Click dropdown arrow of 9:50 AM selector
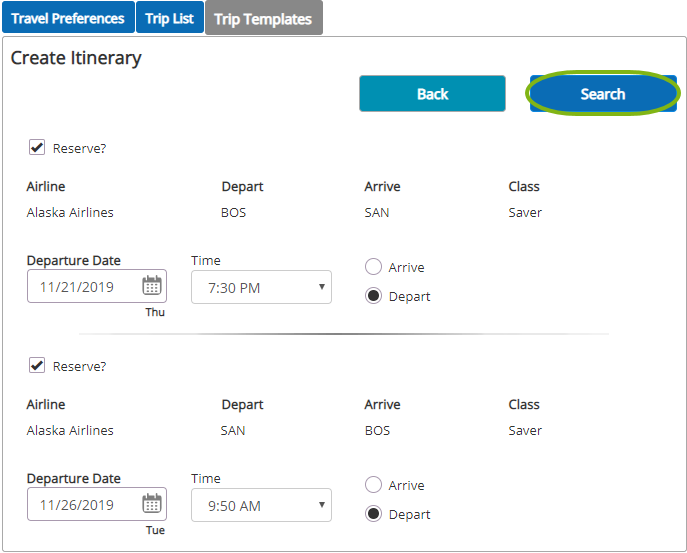The width and height of the screenshot is (687, 553). click(322, 504)
